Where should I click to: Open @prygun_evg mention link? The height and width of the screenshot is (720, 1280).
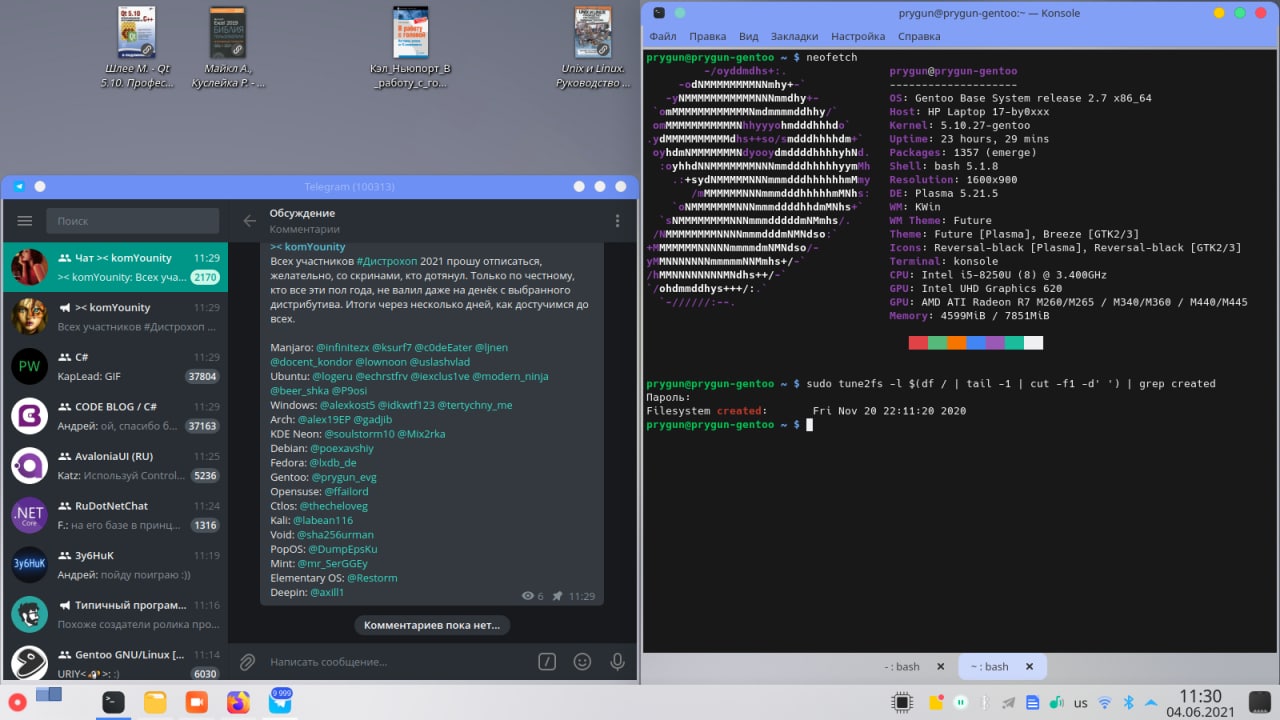click(344, 477)
